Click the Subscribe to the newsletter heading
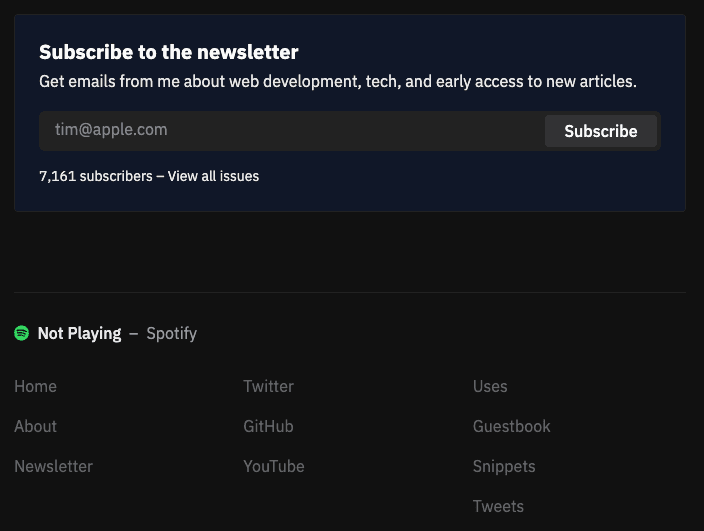The width and height of the screenshot is (704, 531). (x=169, y=52)
